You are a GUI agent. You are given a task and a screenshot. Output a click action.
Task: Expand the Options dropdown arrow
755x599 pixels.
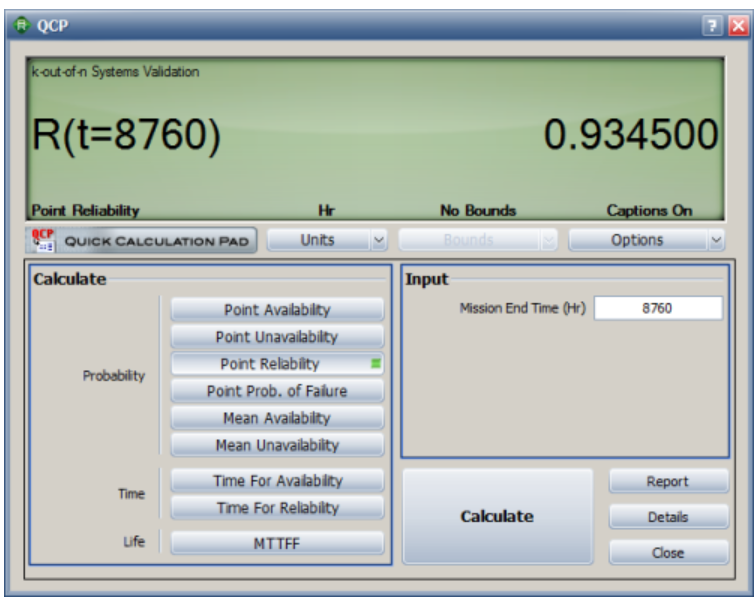coord(716,240)
